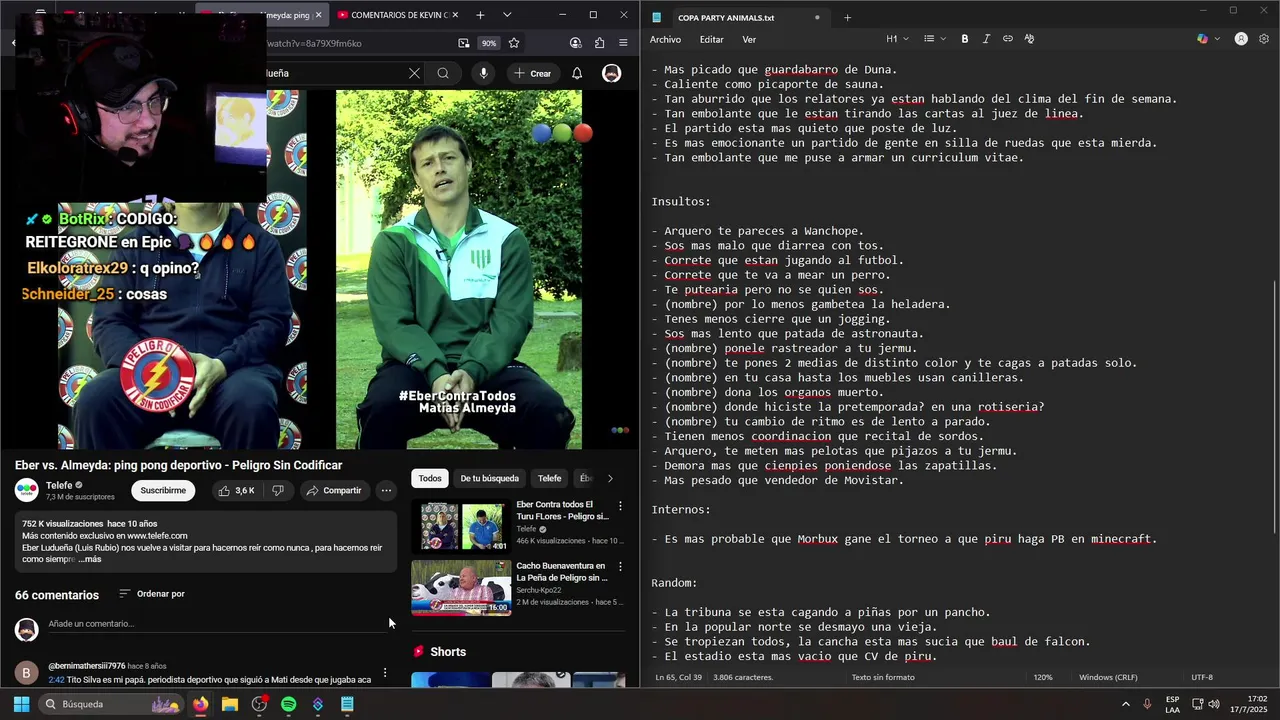
Task: List all browser tabs dropdown
Action: coord(507,15)
